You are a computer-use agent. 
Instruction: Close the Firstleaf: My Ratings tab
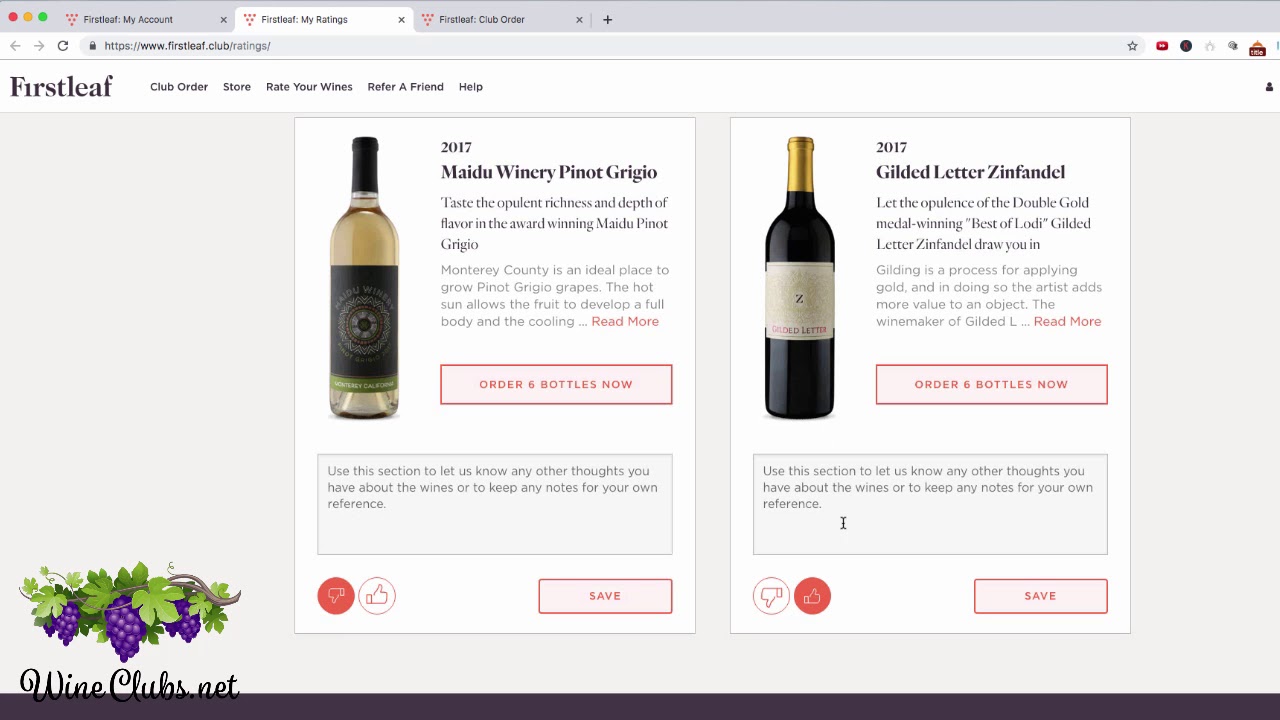402,19
